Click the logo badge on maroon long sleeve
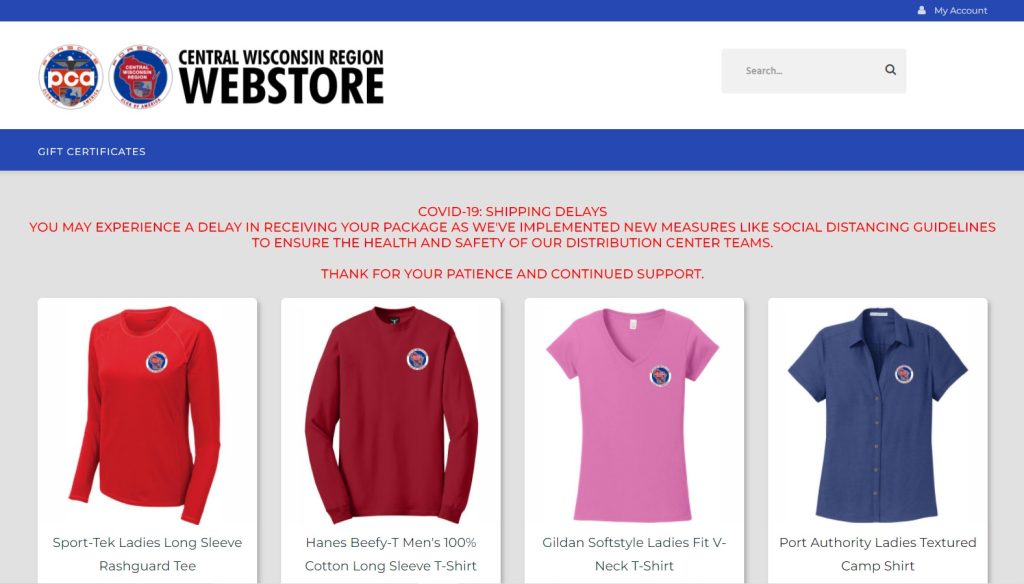1024x584 pixels. (417, 359)
